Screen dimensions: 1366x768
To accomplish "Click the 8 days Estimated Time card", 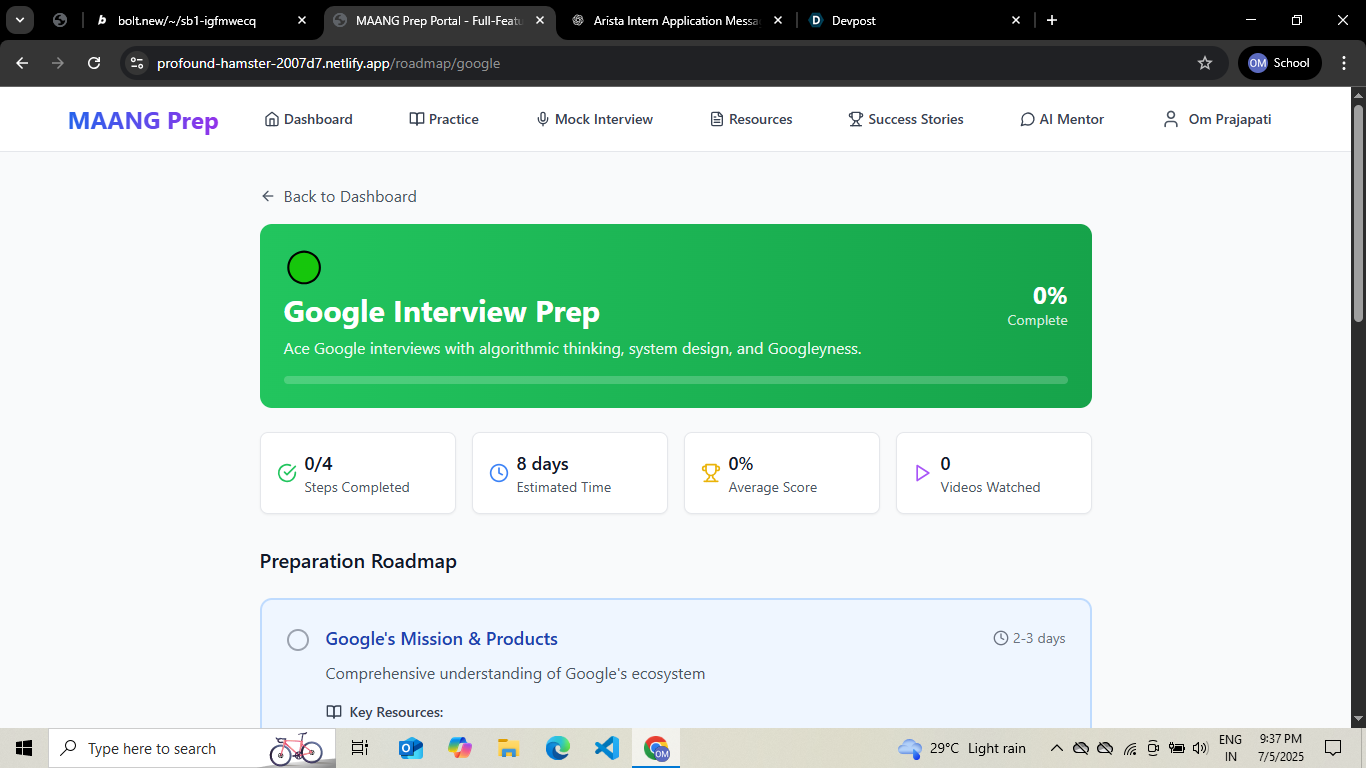I will click(570, 473).
